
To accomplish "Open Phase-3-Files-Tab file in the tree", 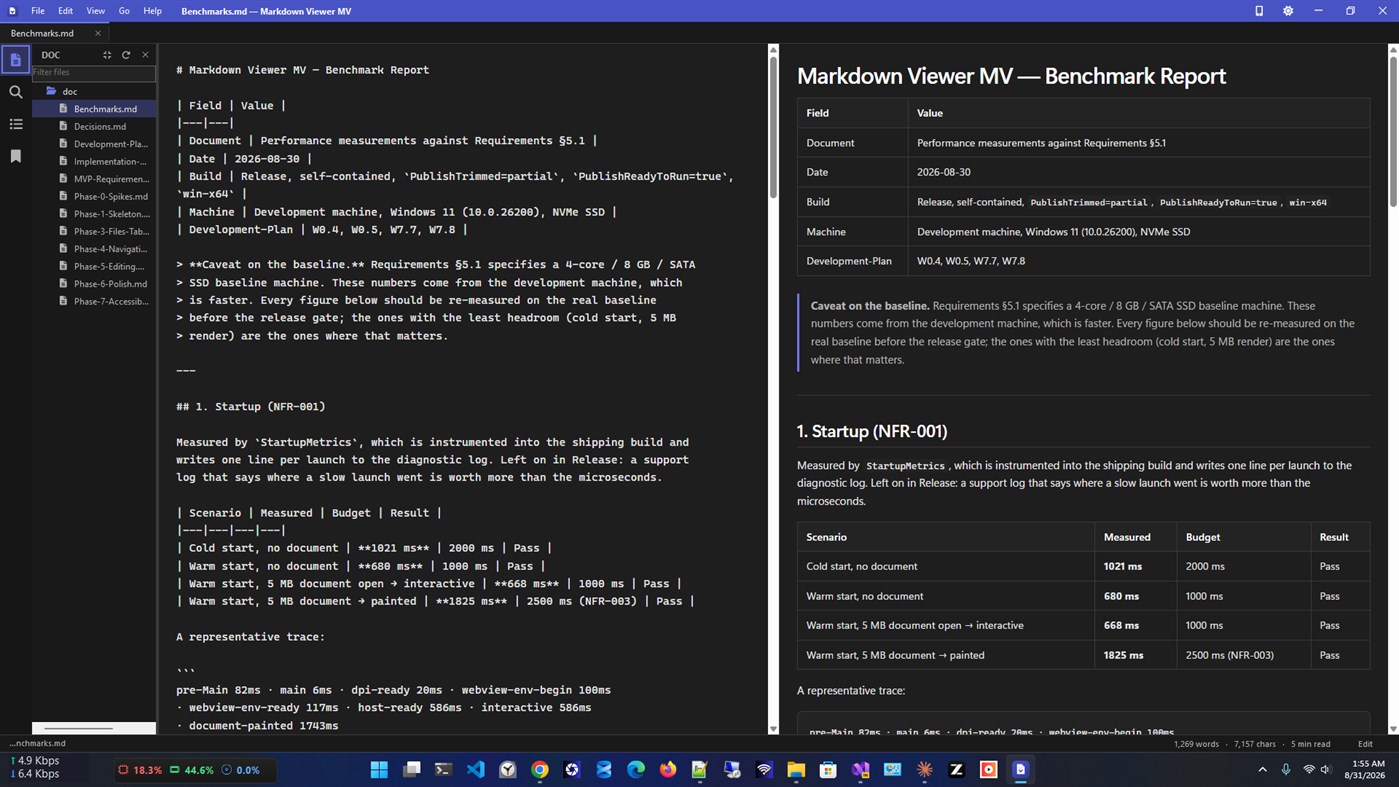I will pyautogui.click(x=95, y=231).
